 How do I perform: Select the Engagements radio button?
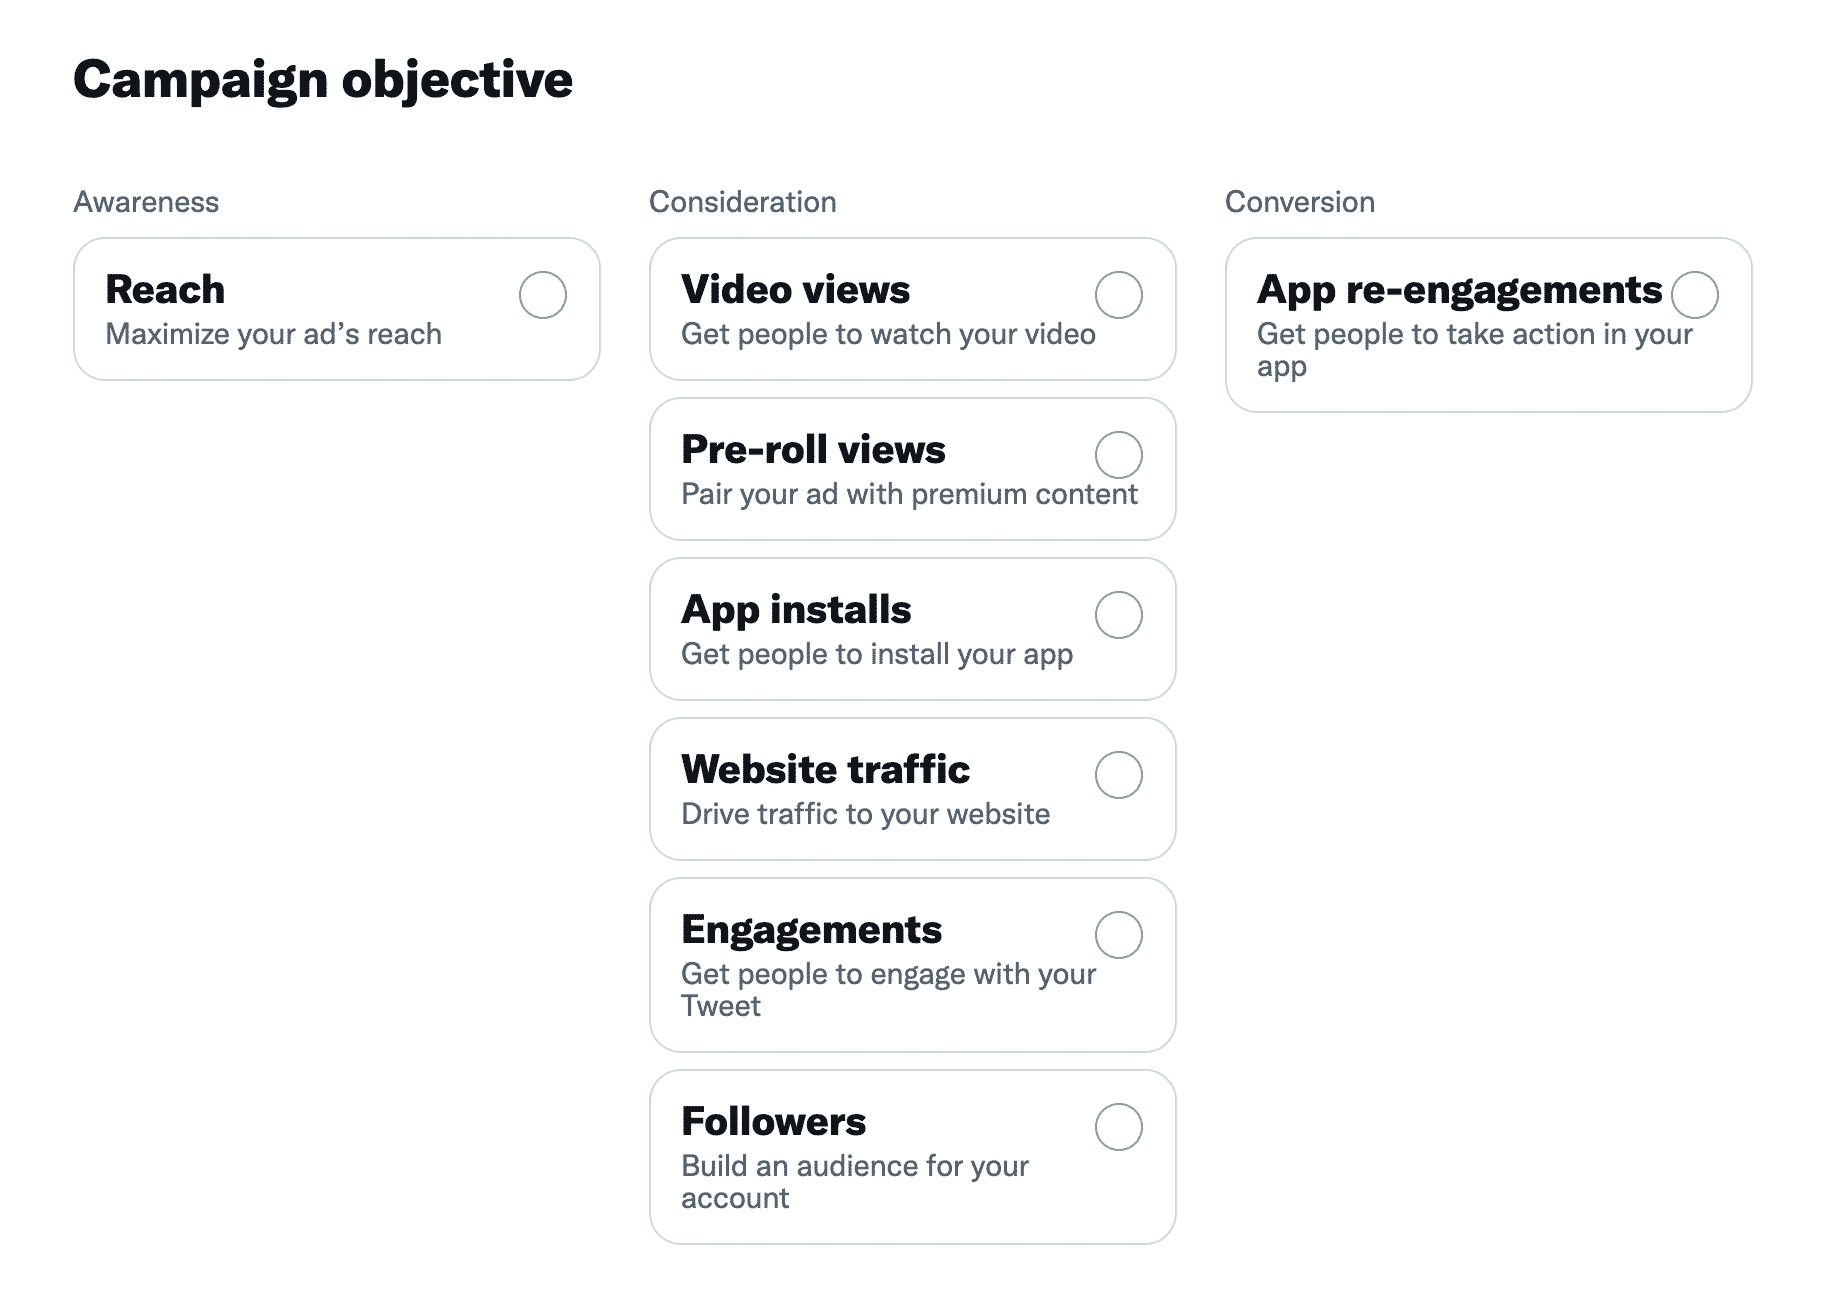point(1117,935)
